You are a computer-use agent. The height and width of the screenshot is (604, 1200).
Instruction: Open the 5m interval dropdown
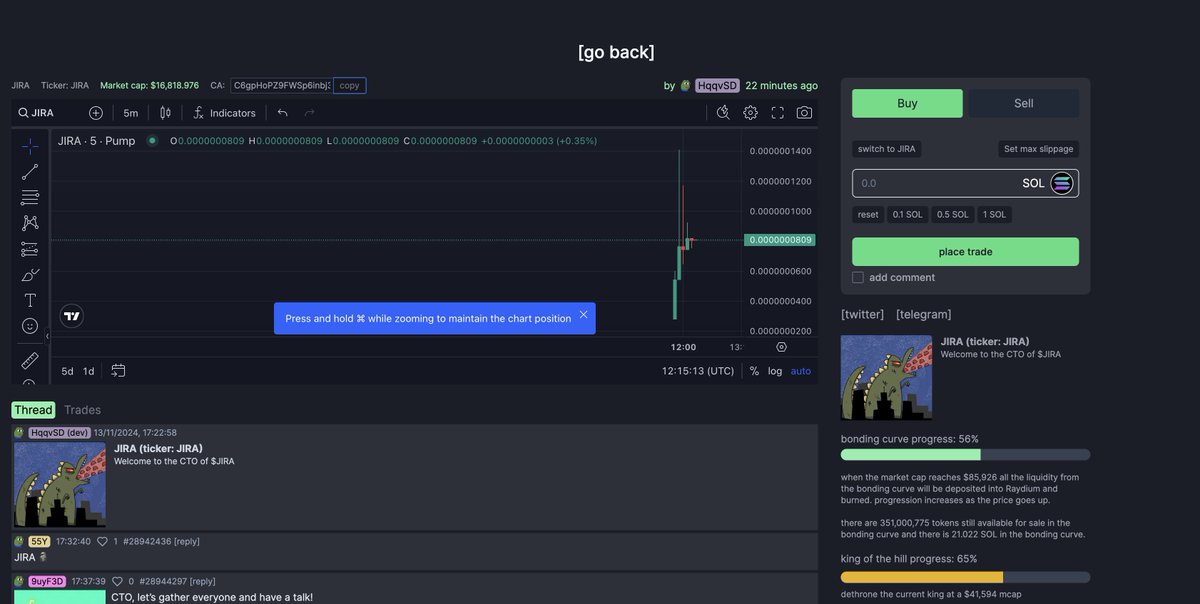[x=131, y=113]
